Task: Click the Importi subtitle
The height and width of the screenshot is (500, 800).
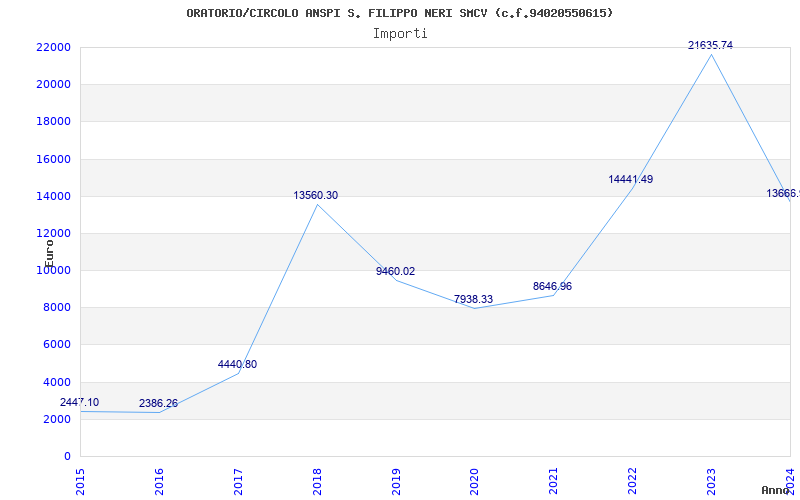Action: pos(400,34)
